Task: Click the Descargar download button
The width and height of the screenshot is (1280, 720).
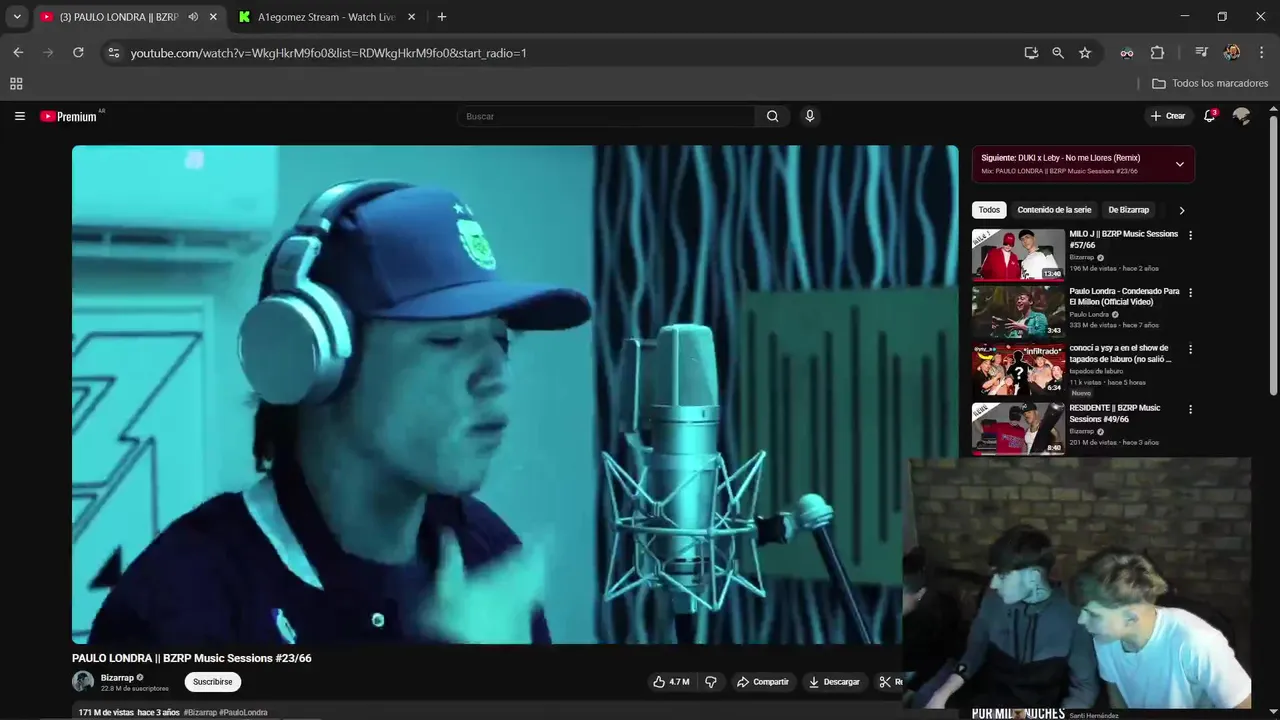Action: (x=834, y=682)
